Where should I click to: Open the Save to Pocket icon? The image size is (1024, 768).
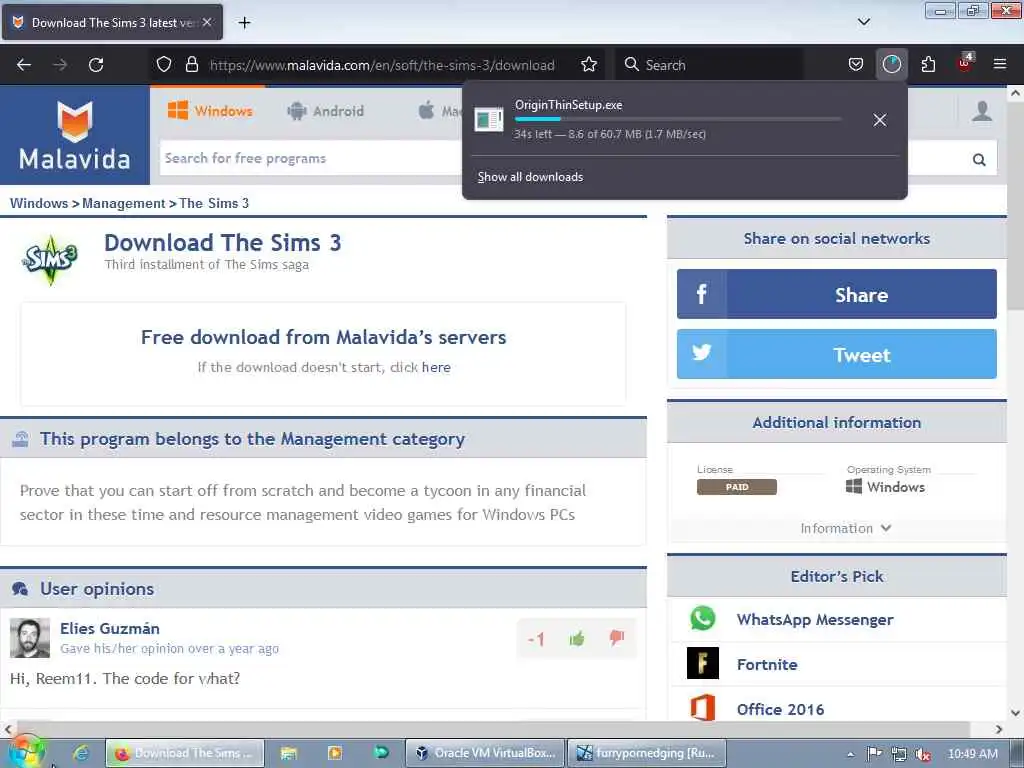pyautogui.click(x=856, y=65)
